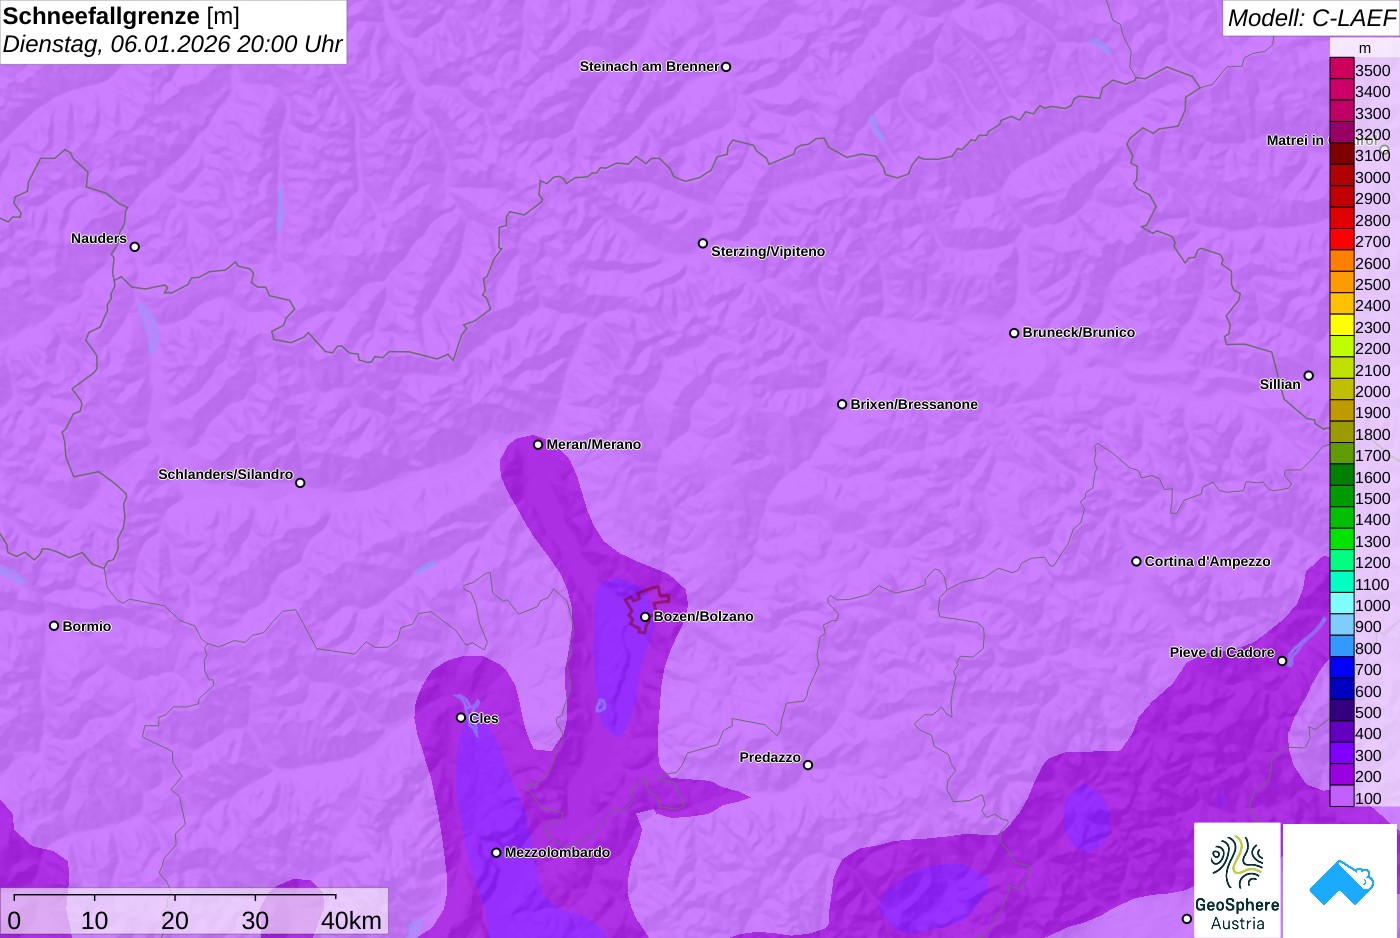Click the Sillian marker dot
This screenshot has width=1400, height=938.
click(1309, 376)
